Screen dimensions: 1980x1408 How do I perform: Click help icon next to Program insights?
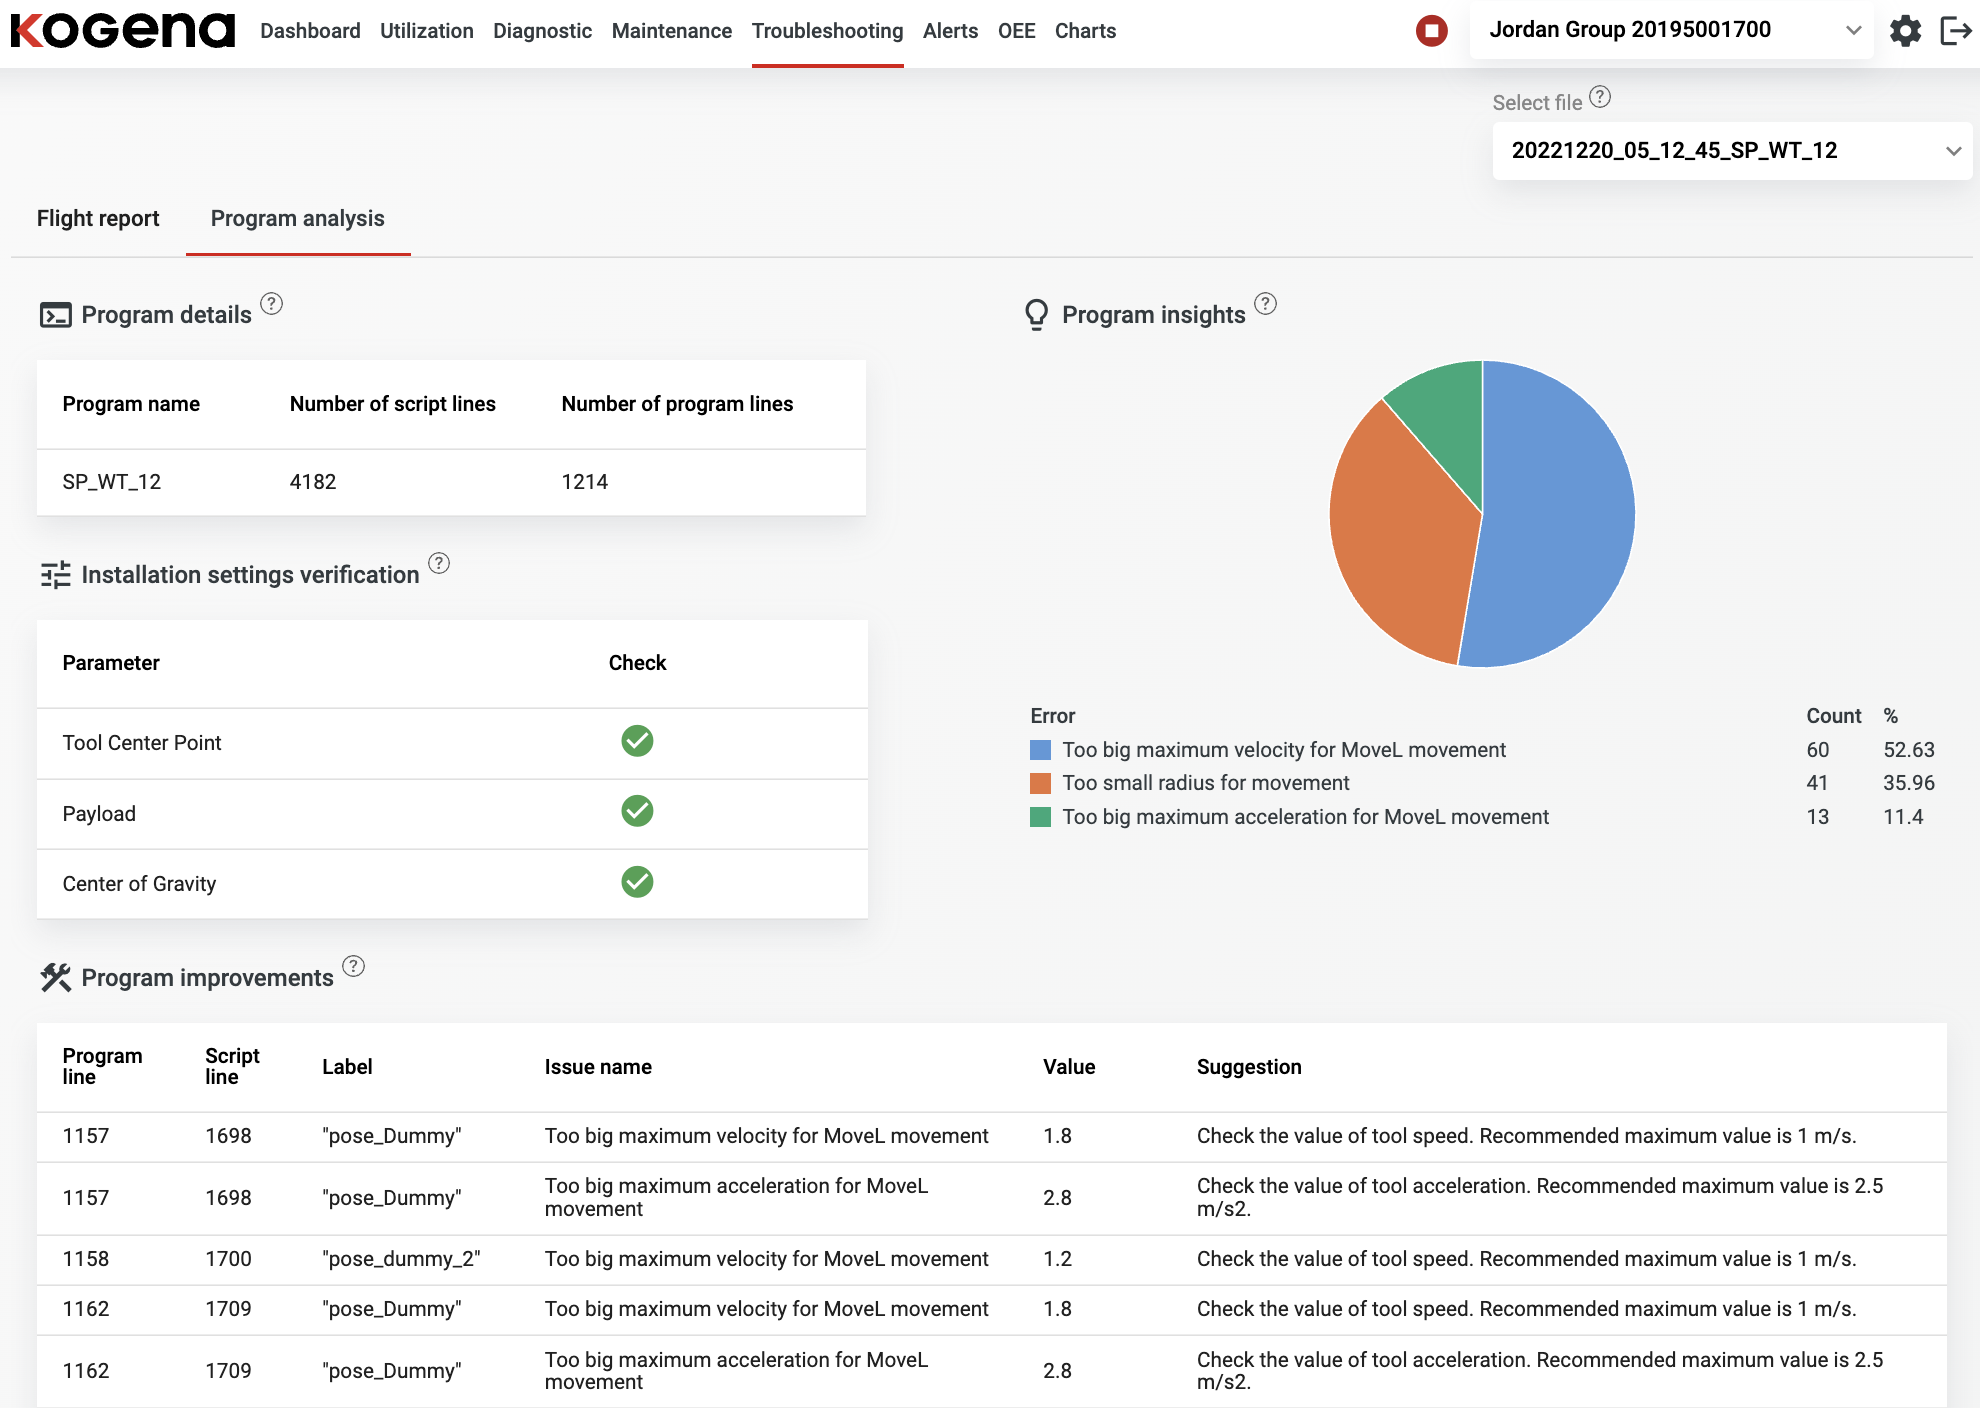(1265, 303)
